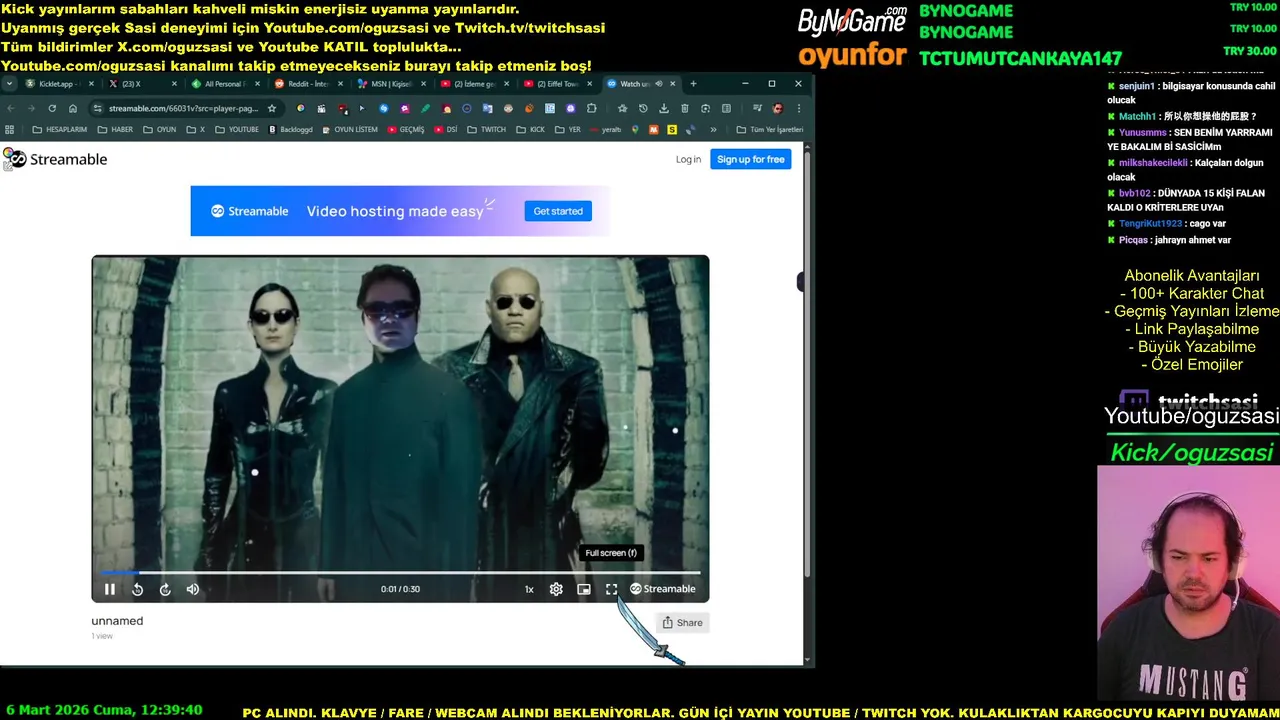Screen dimensions: 1280x720
Task: Click Sign up for free button
Action: (751, 159)
